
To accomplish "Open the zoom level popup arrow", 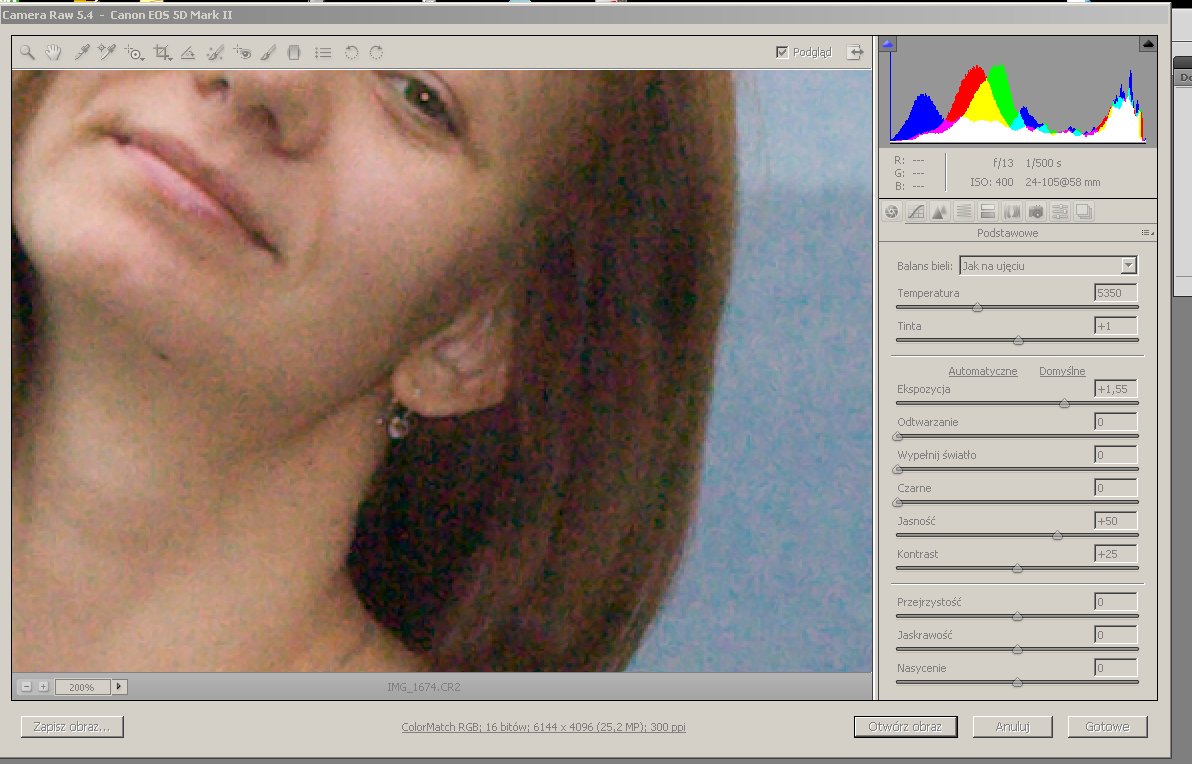I will (x=120, y=687).
